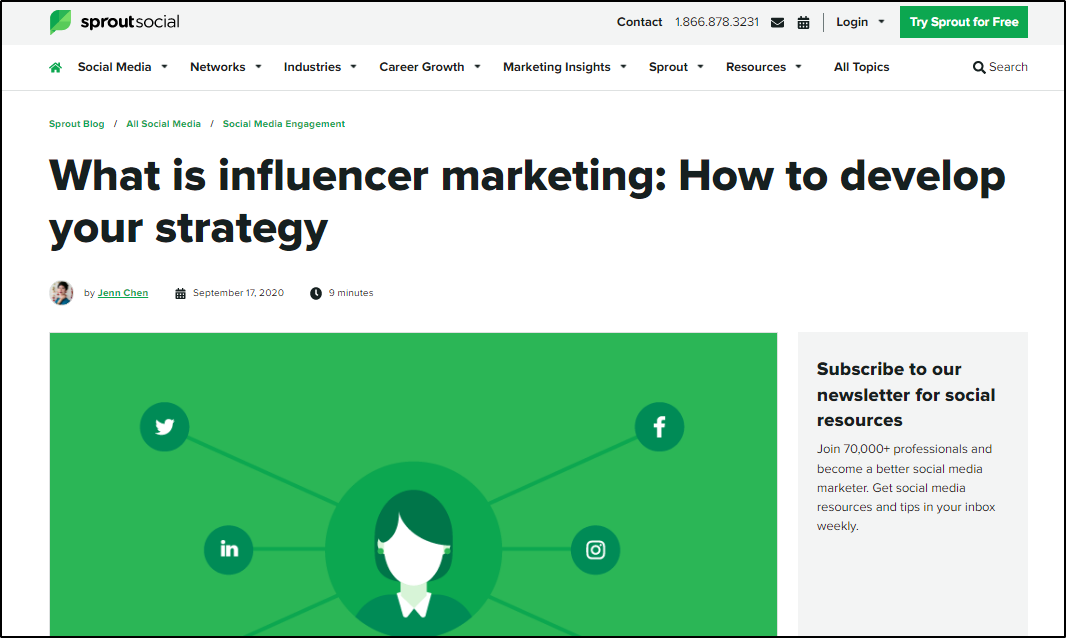
Task: Open the Resources menu item
Action: [763, 67]
